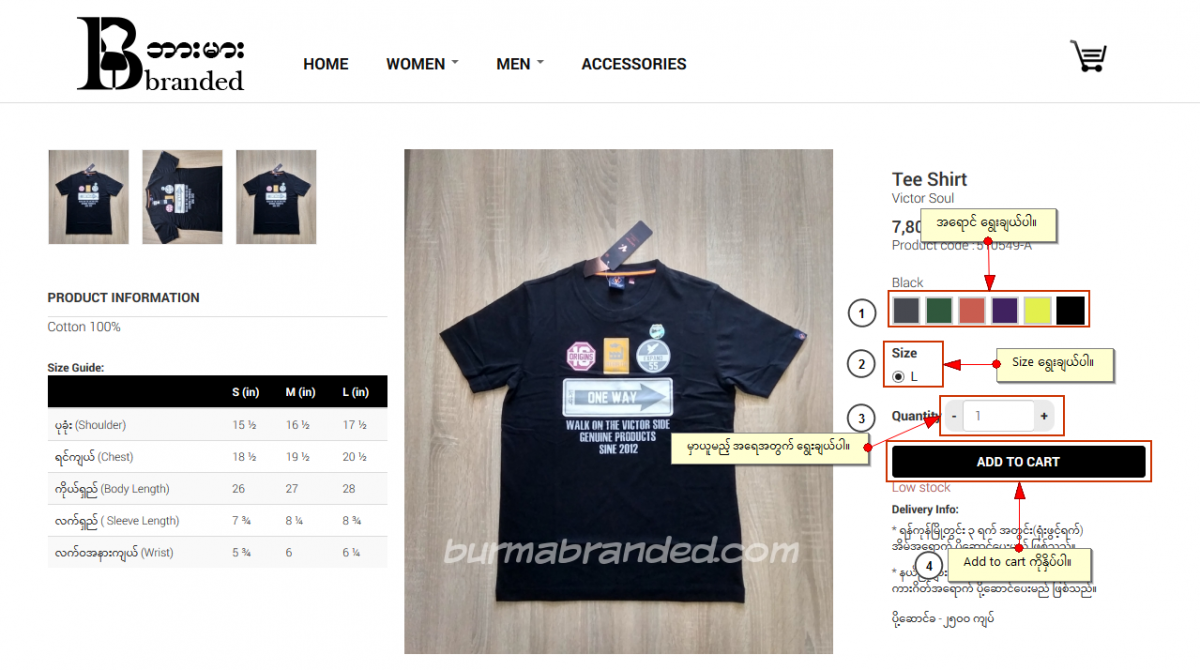Go to the HOME page
This screenshot has width=1200, height=670.
326,64
